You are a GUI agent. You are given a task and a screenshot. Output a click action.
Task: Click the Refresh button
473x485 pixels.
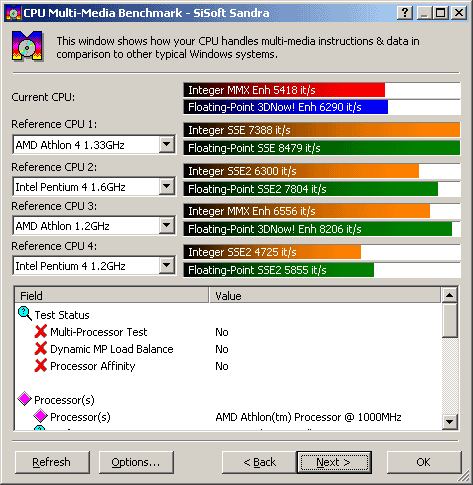coord(52,462)
